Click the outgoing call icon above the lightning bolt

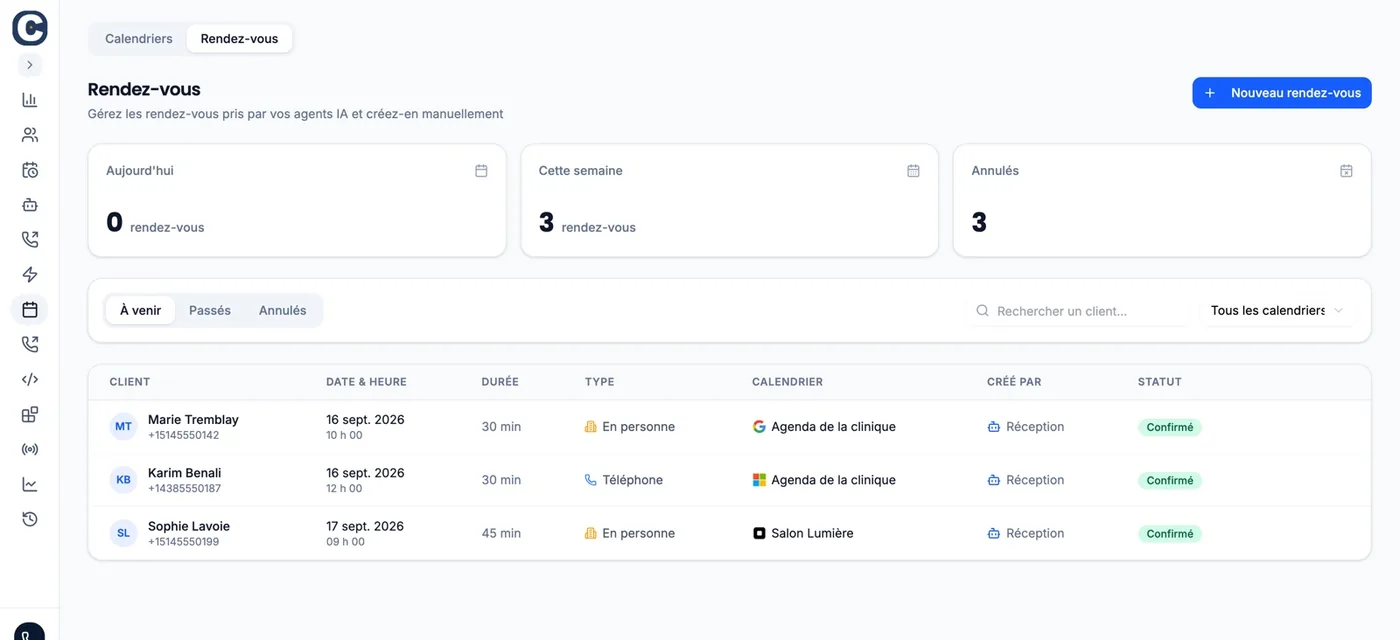[x=30, y=240]
